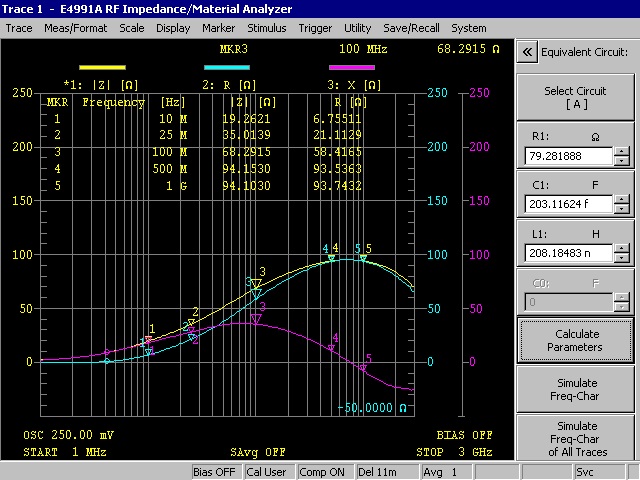
Task: Click magenta marker 3 triangle on X trace
Action: coord(256,320)
